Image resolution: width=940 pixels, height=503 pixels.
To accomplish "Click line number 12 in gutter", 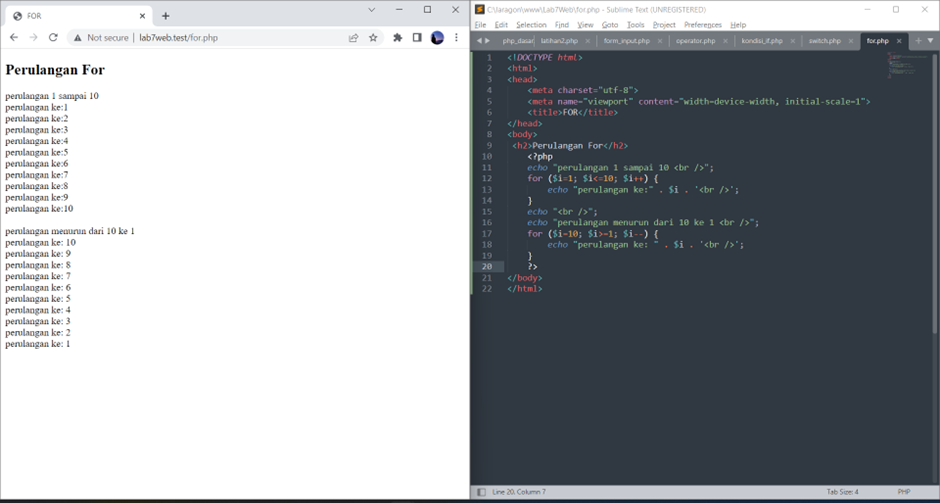I will point(486,178).
